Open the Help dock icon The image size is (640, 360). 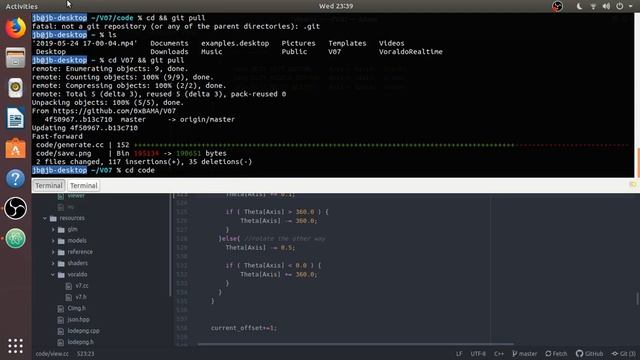coord(16,178)
